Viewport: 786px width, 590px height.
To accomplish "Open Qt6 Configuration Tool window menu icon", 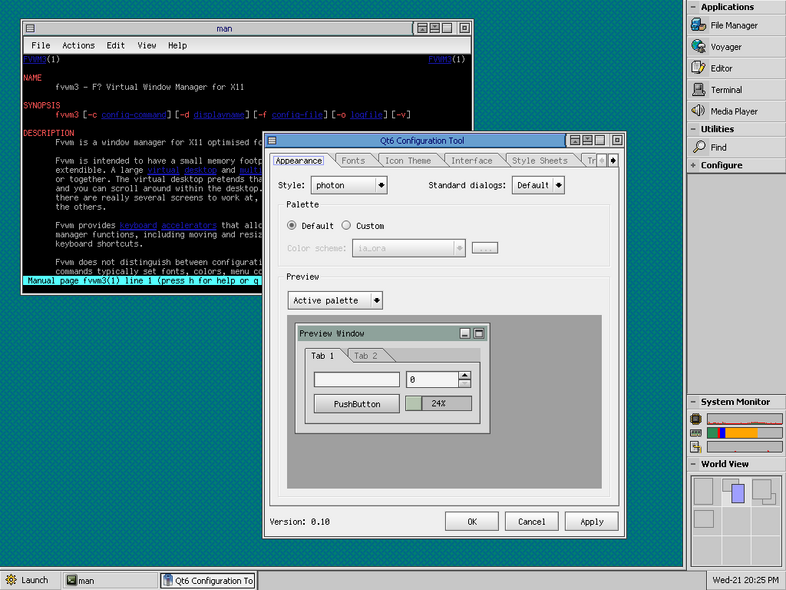I will [x=272, y=140].
